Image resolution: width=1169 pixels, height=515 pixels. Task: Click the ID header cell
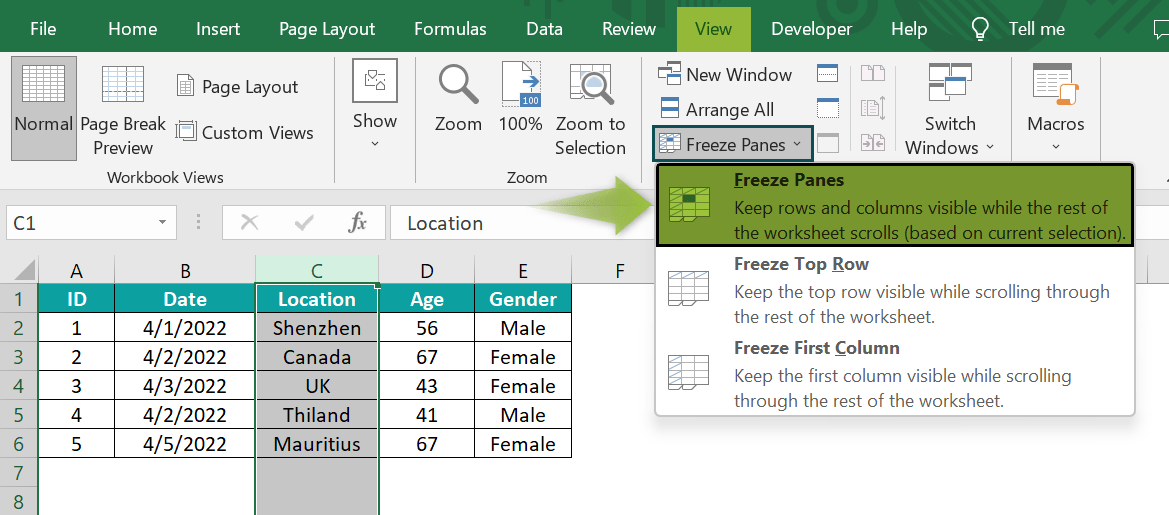(77, 299)
